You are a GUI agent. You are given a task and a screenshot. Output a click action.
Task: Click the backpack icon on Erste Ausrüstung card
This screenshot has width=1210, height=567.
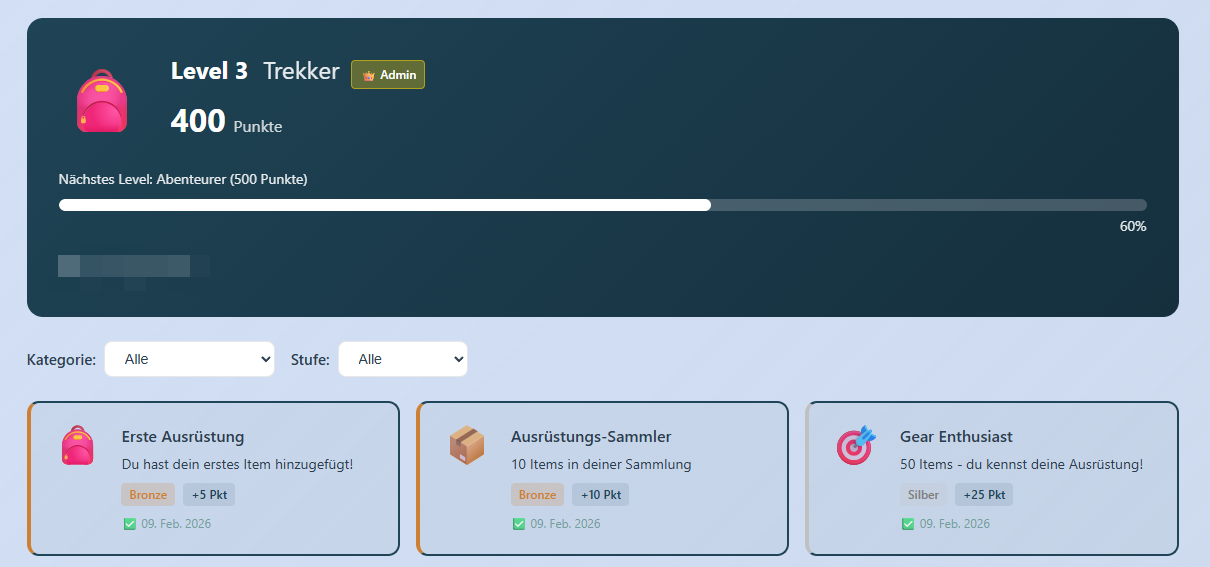pos(77,445)
